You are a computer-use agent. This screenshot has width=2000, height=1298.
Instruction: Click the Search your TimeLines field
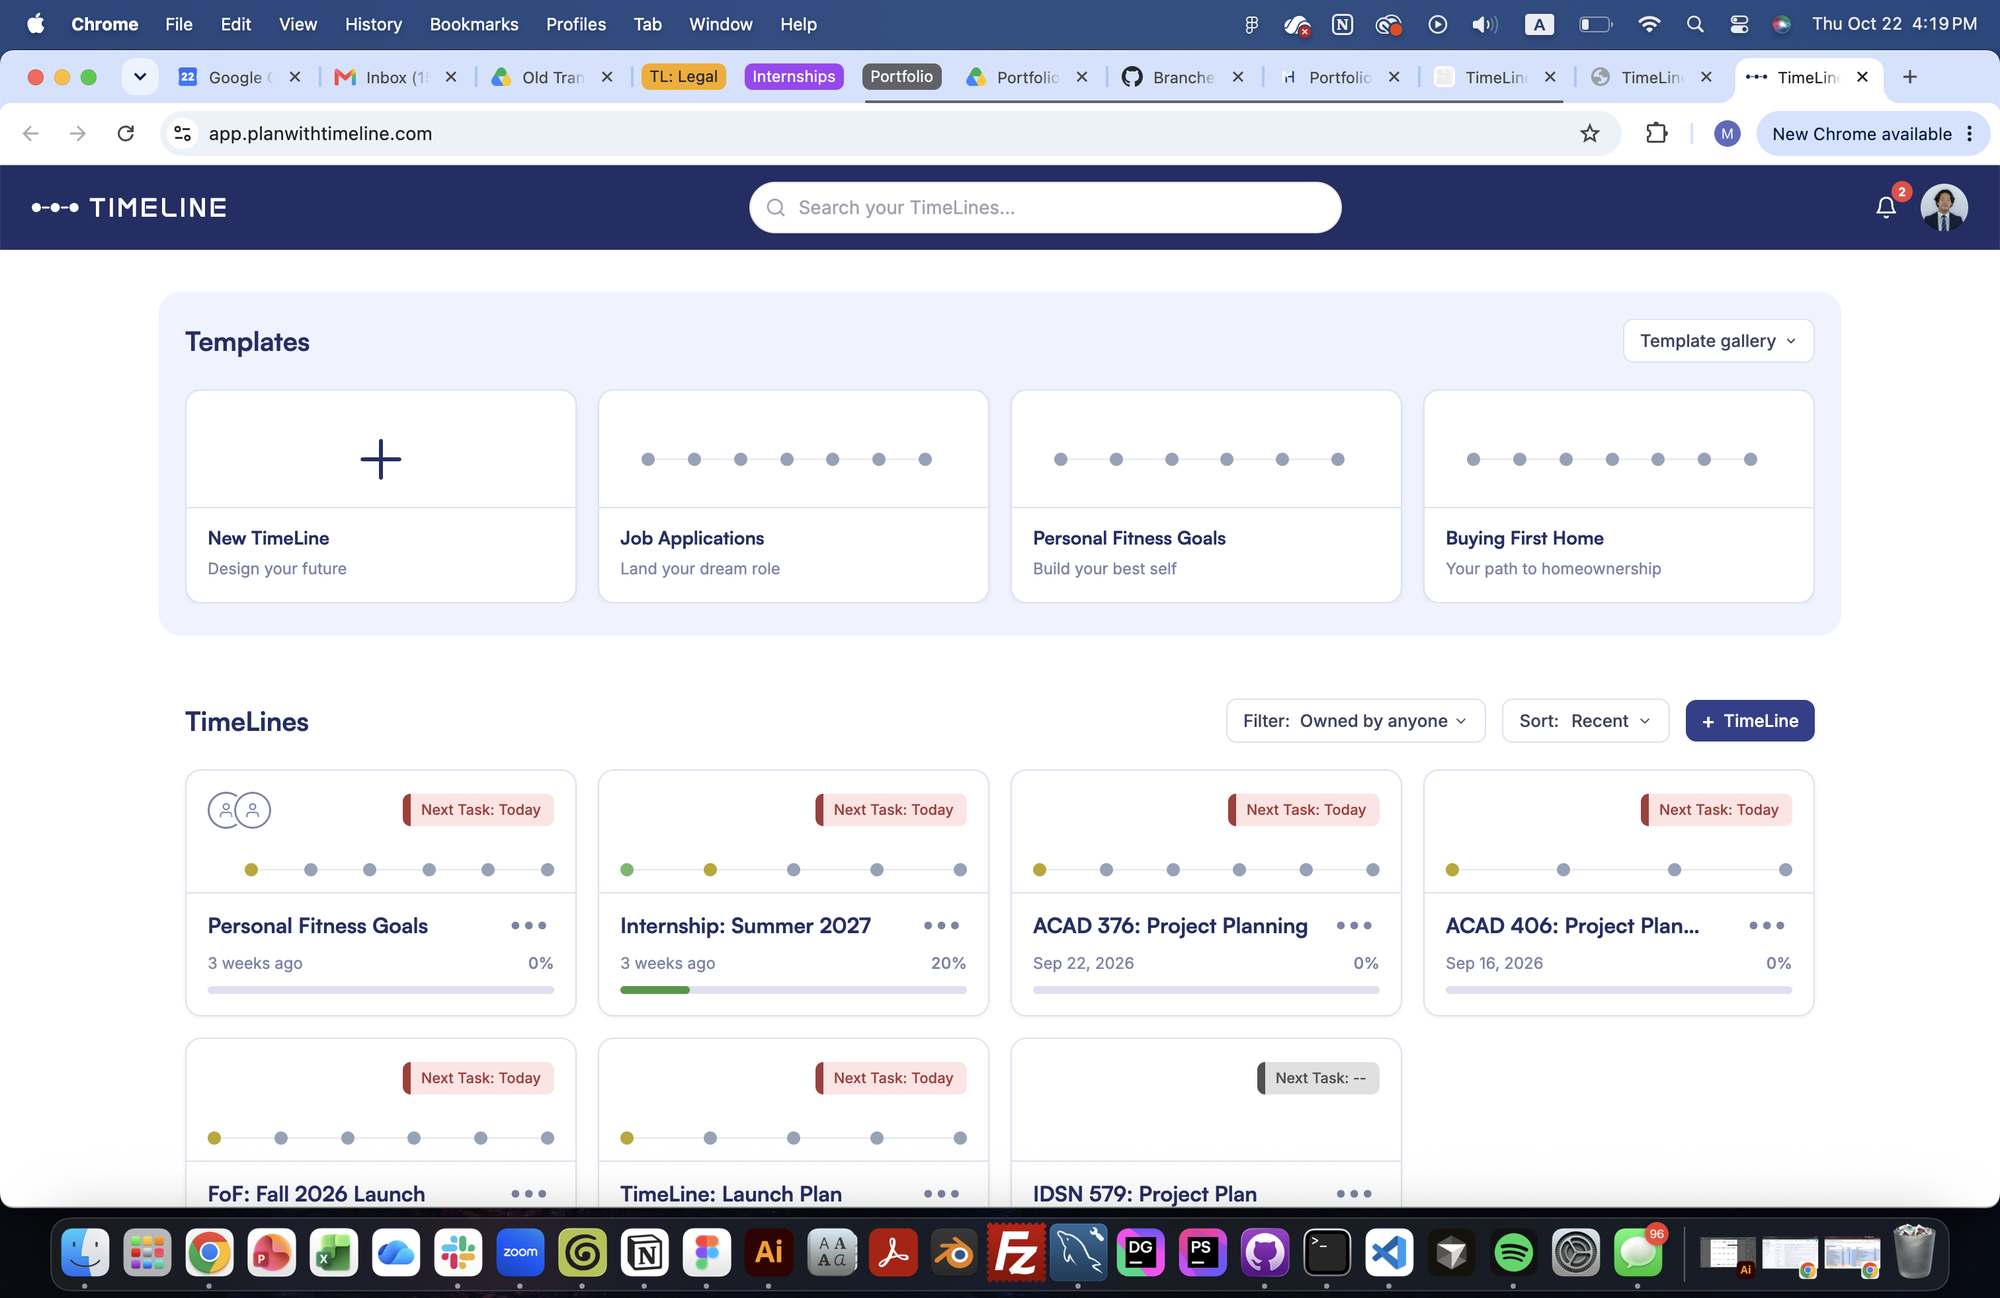(x=1045, y=208)
